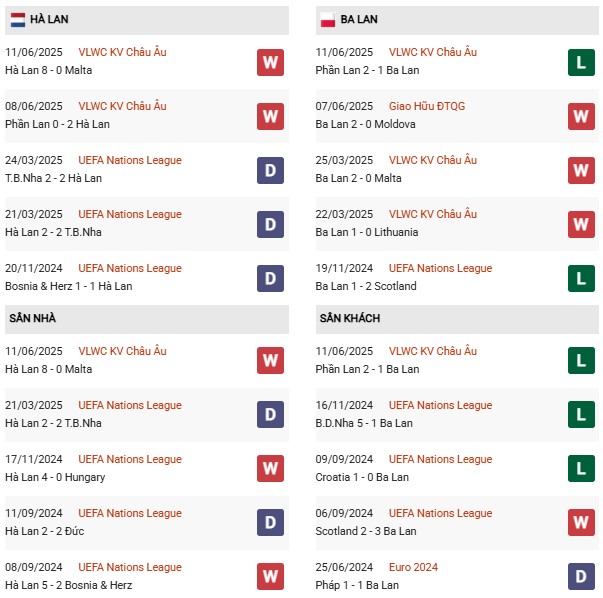The width and height of the screenshot is (603, 598).
Task: Click the L badge for Ba Lan 1-2 Scotland
Action: coord(581,278)
